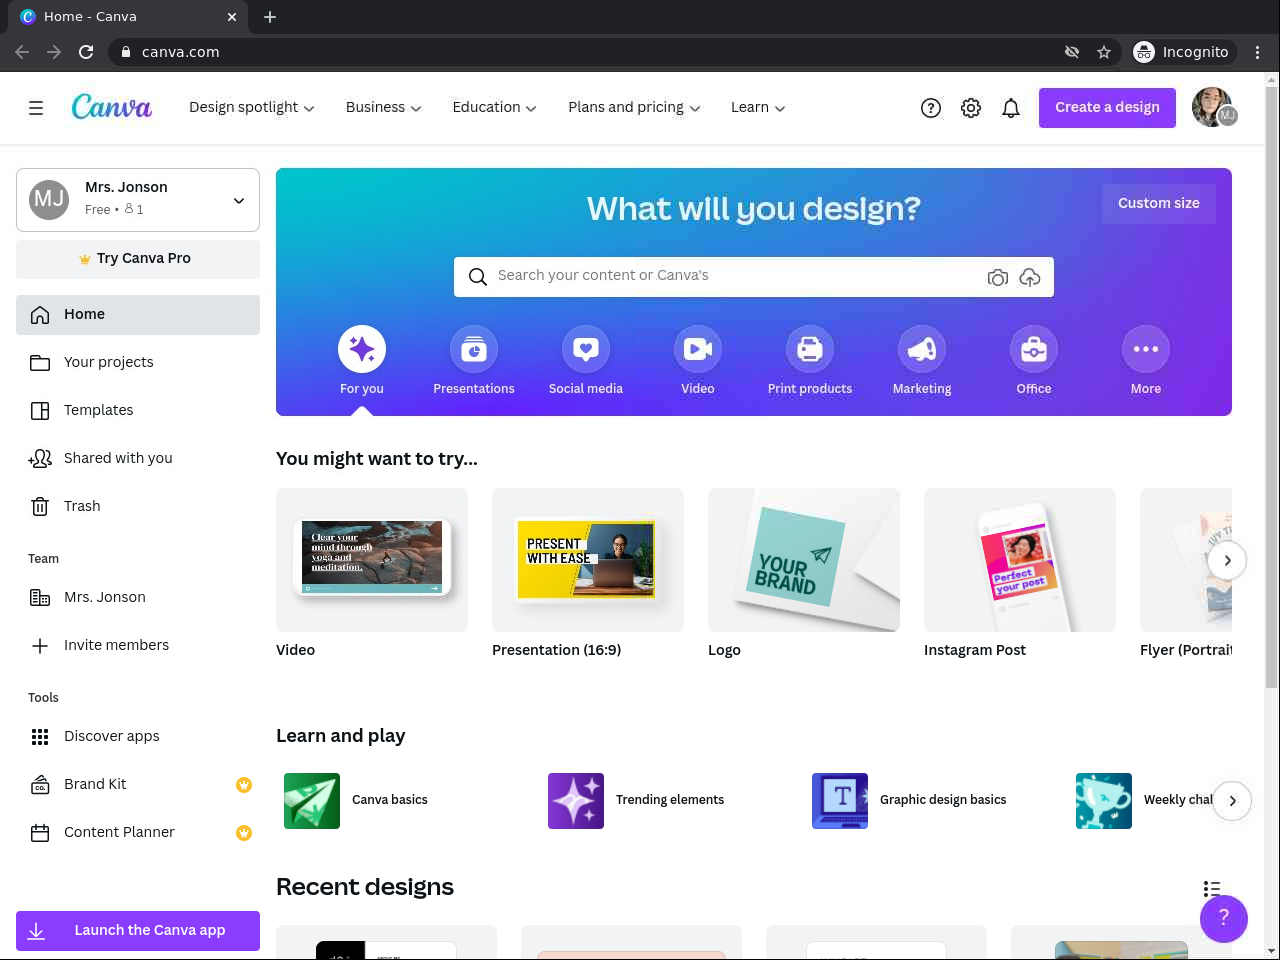
Task: Open Brand Kit
Action: (x=138, y=785)
